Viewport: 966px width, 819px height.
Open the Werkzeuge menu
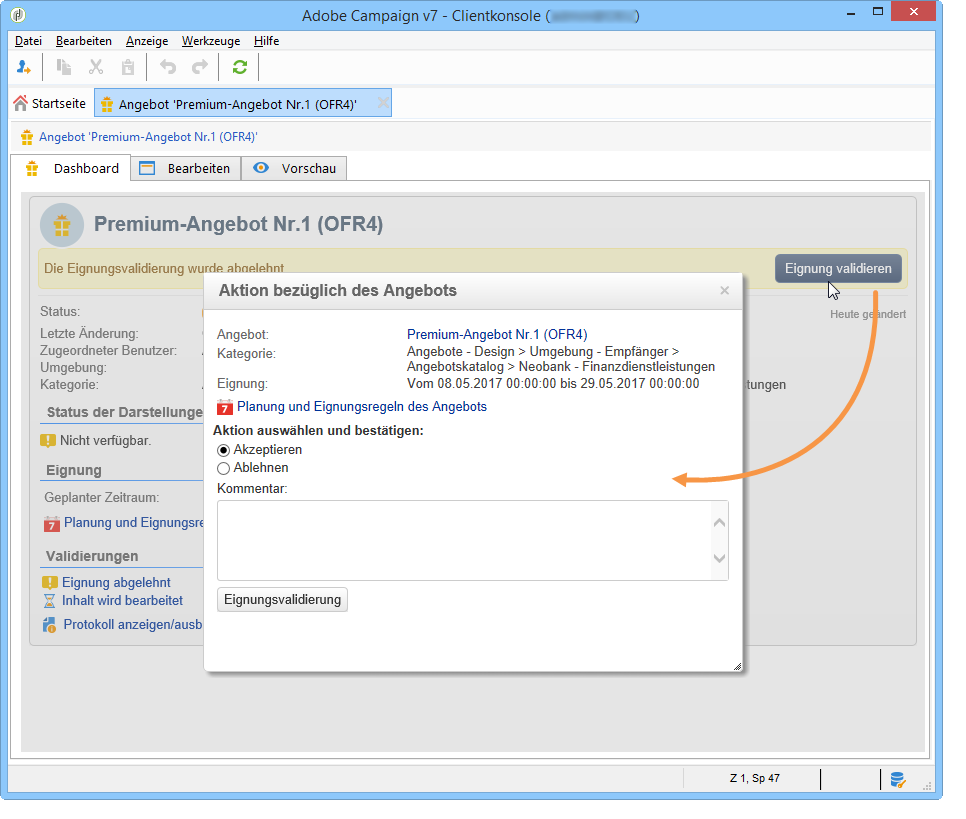pos(211,41)
